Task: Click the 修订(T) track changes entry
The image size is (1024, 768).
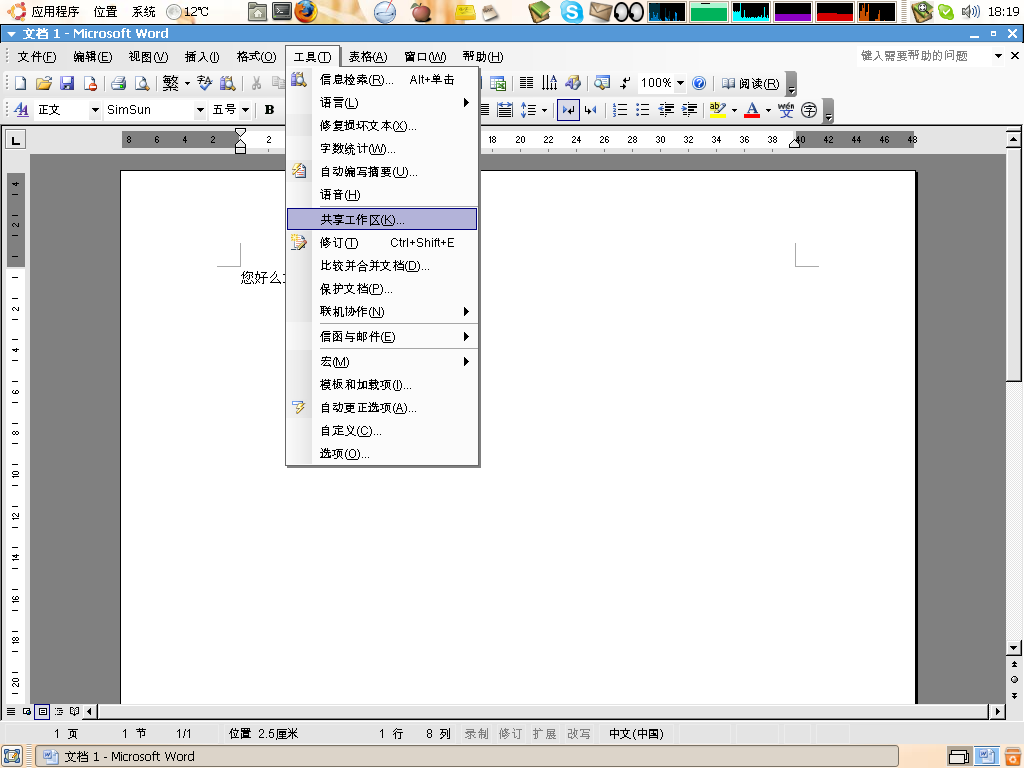Action: pyautogui.click(x=382, y=243)
